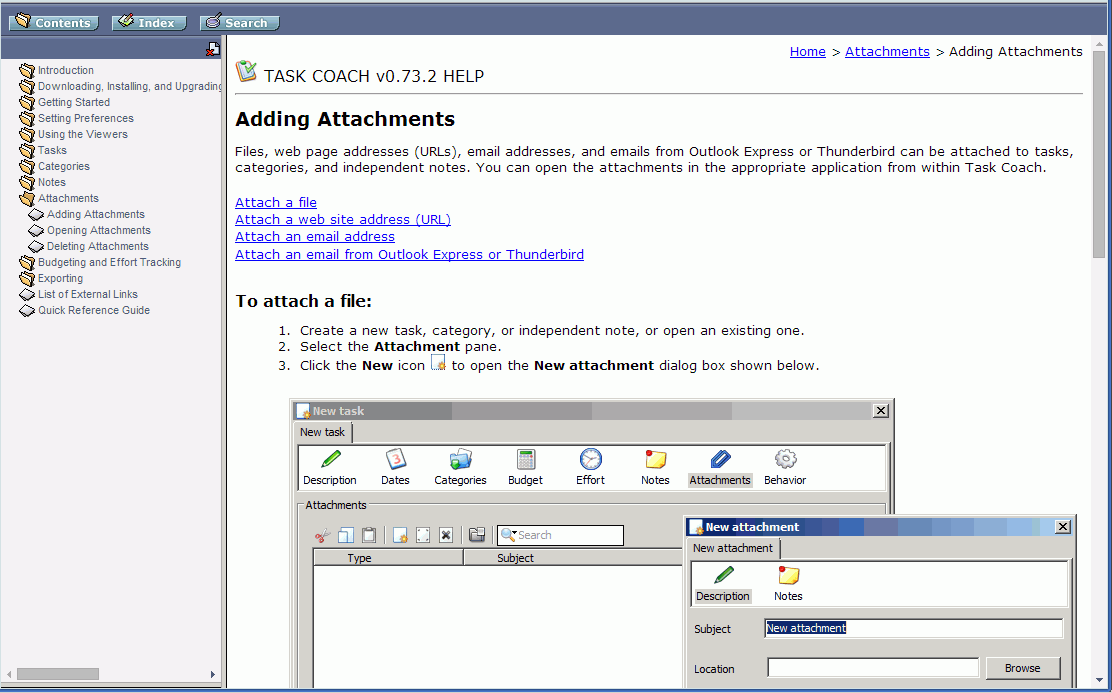Expand the Getting Started book icon
Image resolution: width=1112 pixels, height=693 pixels.
pos(27,102)
